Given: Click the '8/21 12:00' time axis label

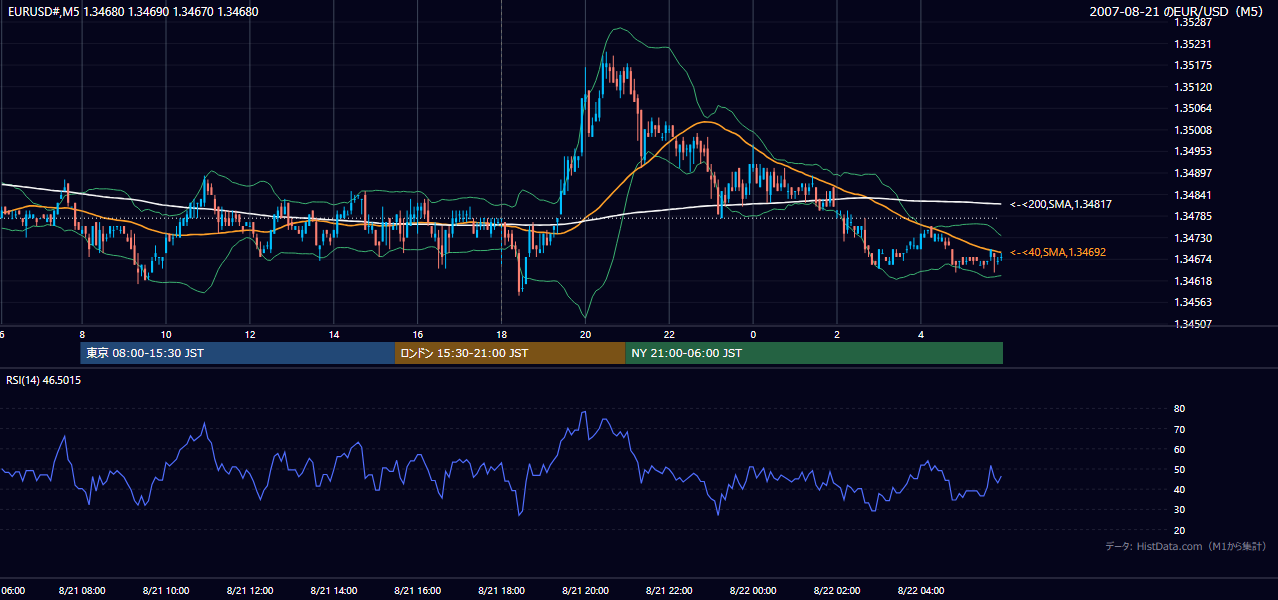Looking at the screenshot, I should coord(250,591).
